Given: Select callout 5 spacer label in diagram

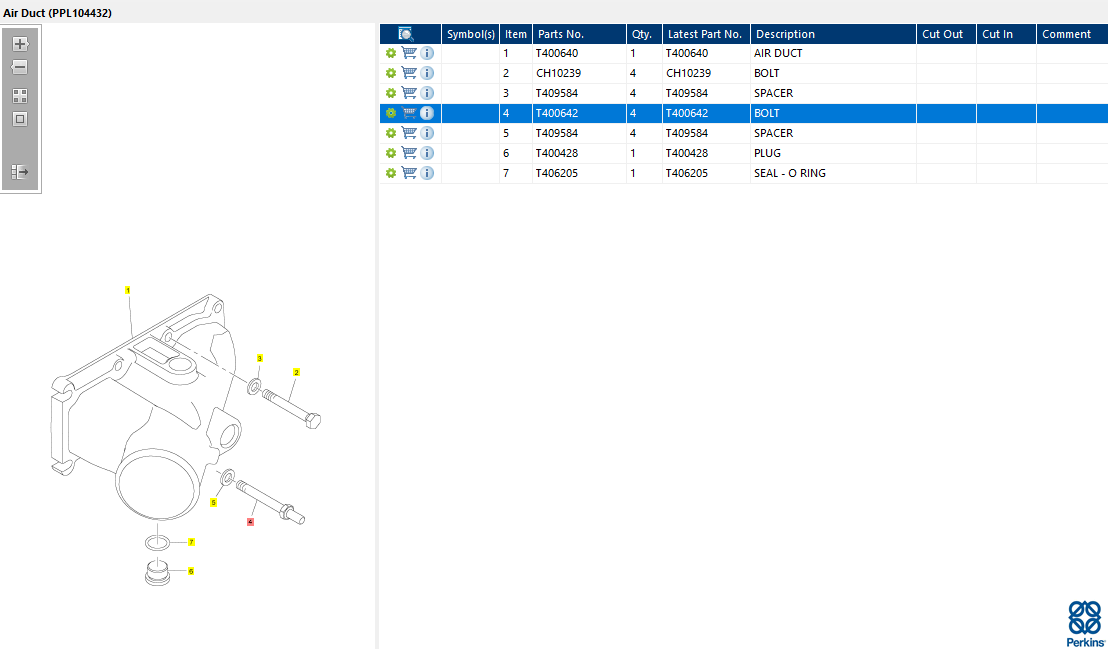Looking at the screenshot, I should (213, 503).
